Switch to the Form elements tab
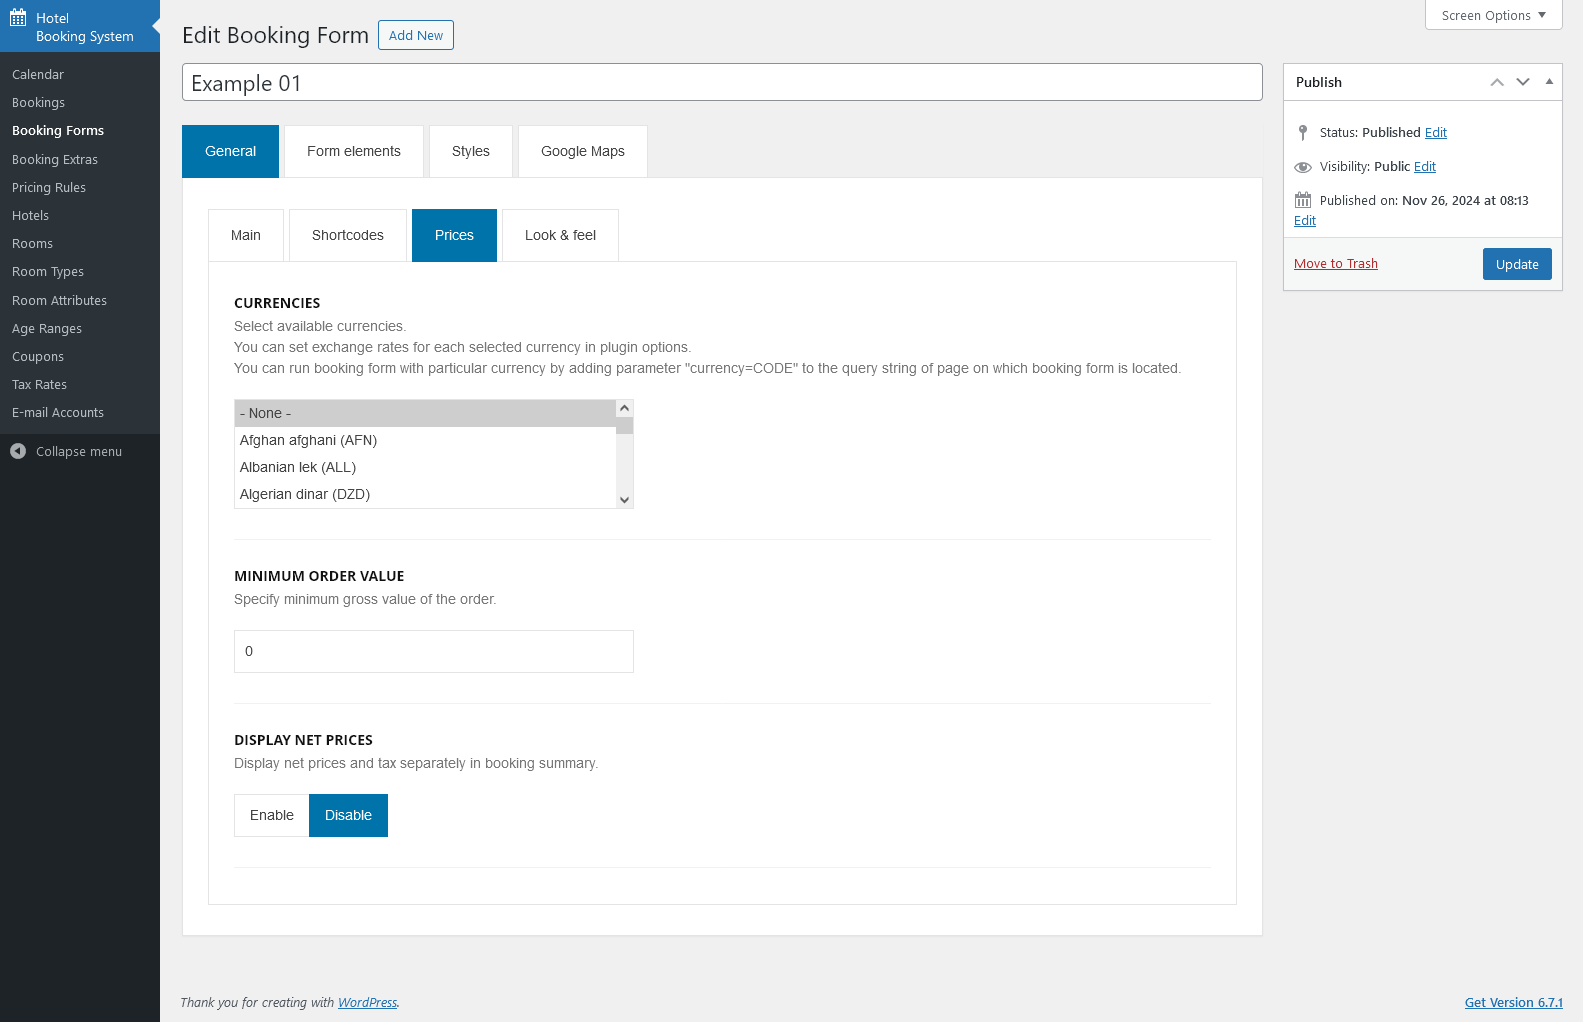This screenshot has height=1022, width=1583. 354,151
